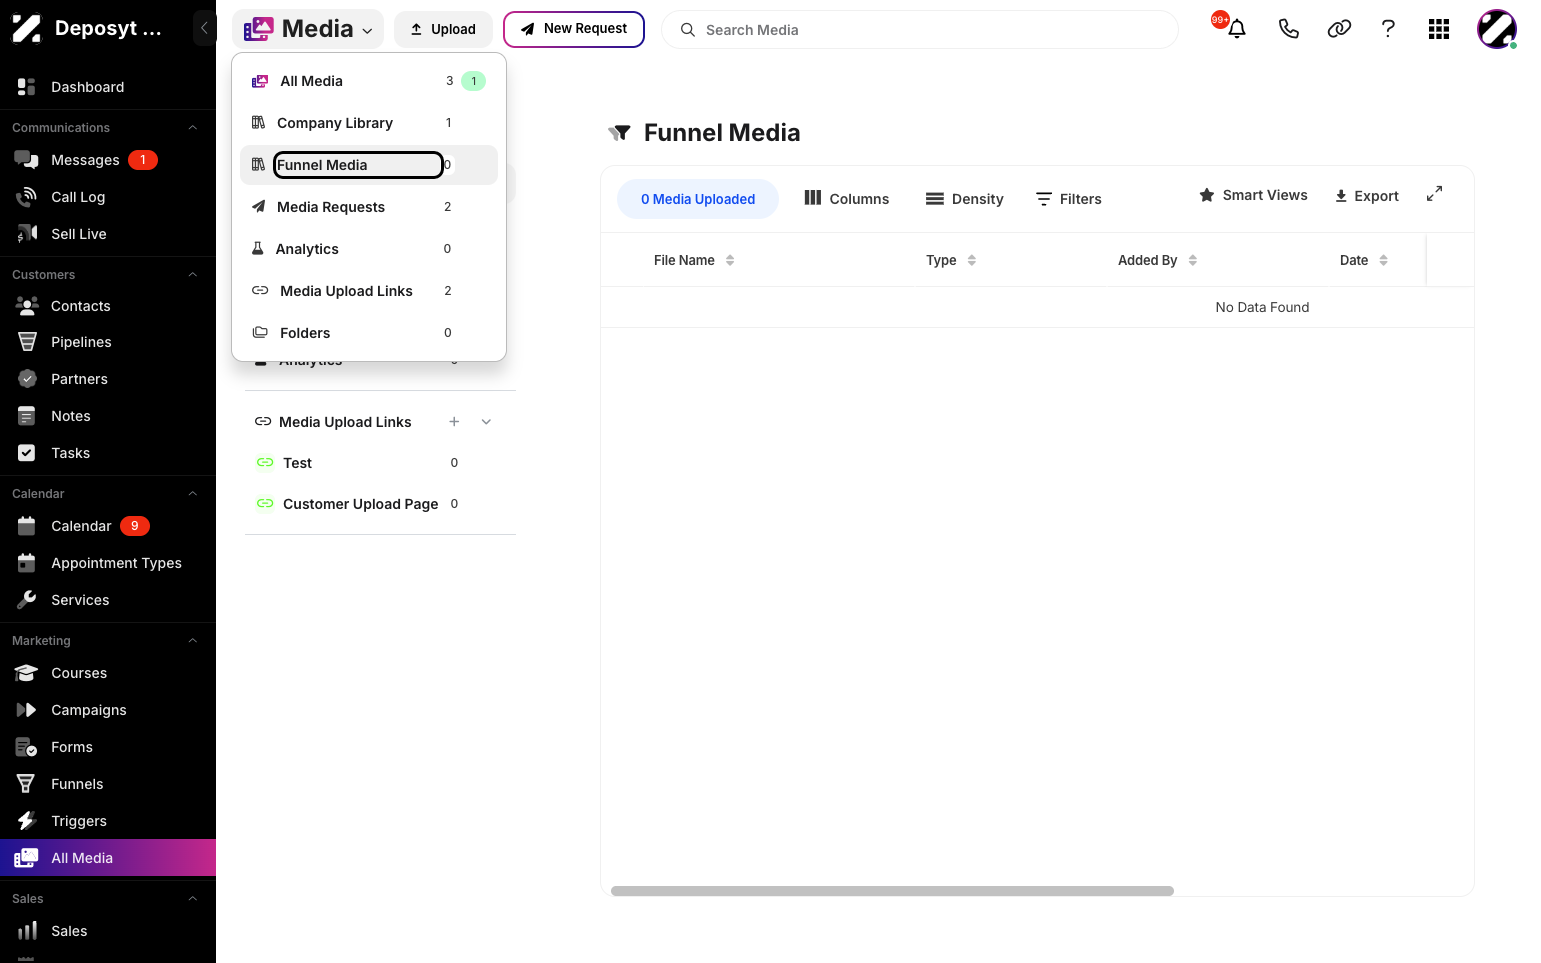Screen dimensions: 1541x963
Task: Sort by Added By column
Action: pos(1193,260)
